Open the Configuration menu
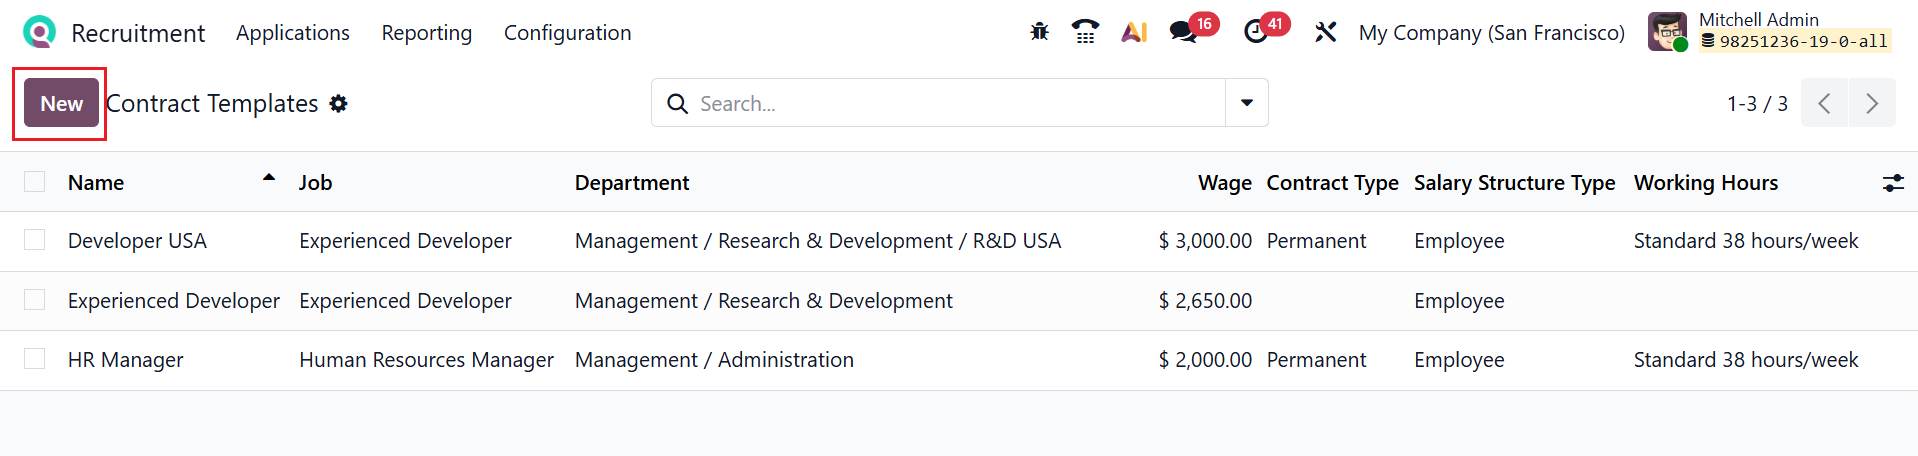Image resolution: width=1918 pixels, height=456 pixels. click(567, 33)
